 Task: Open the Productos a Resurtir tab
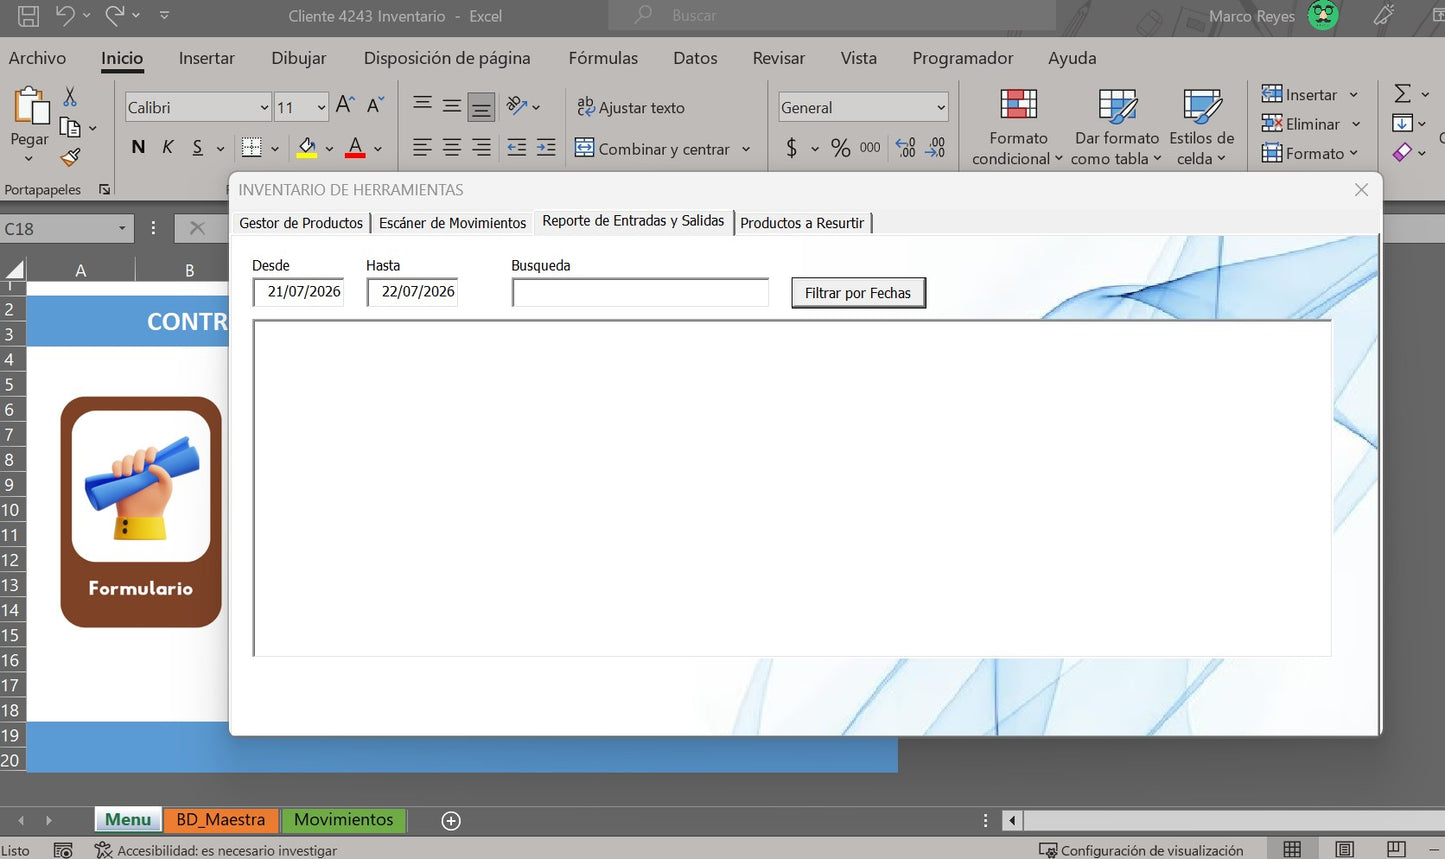802,223
